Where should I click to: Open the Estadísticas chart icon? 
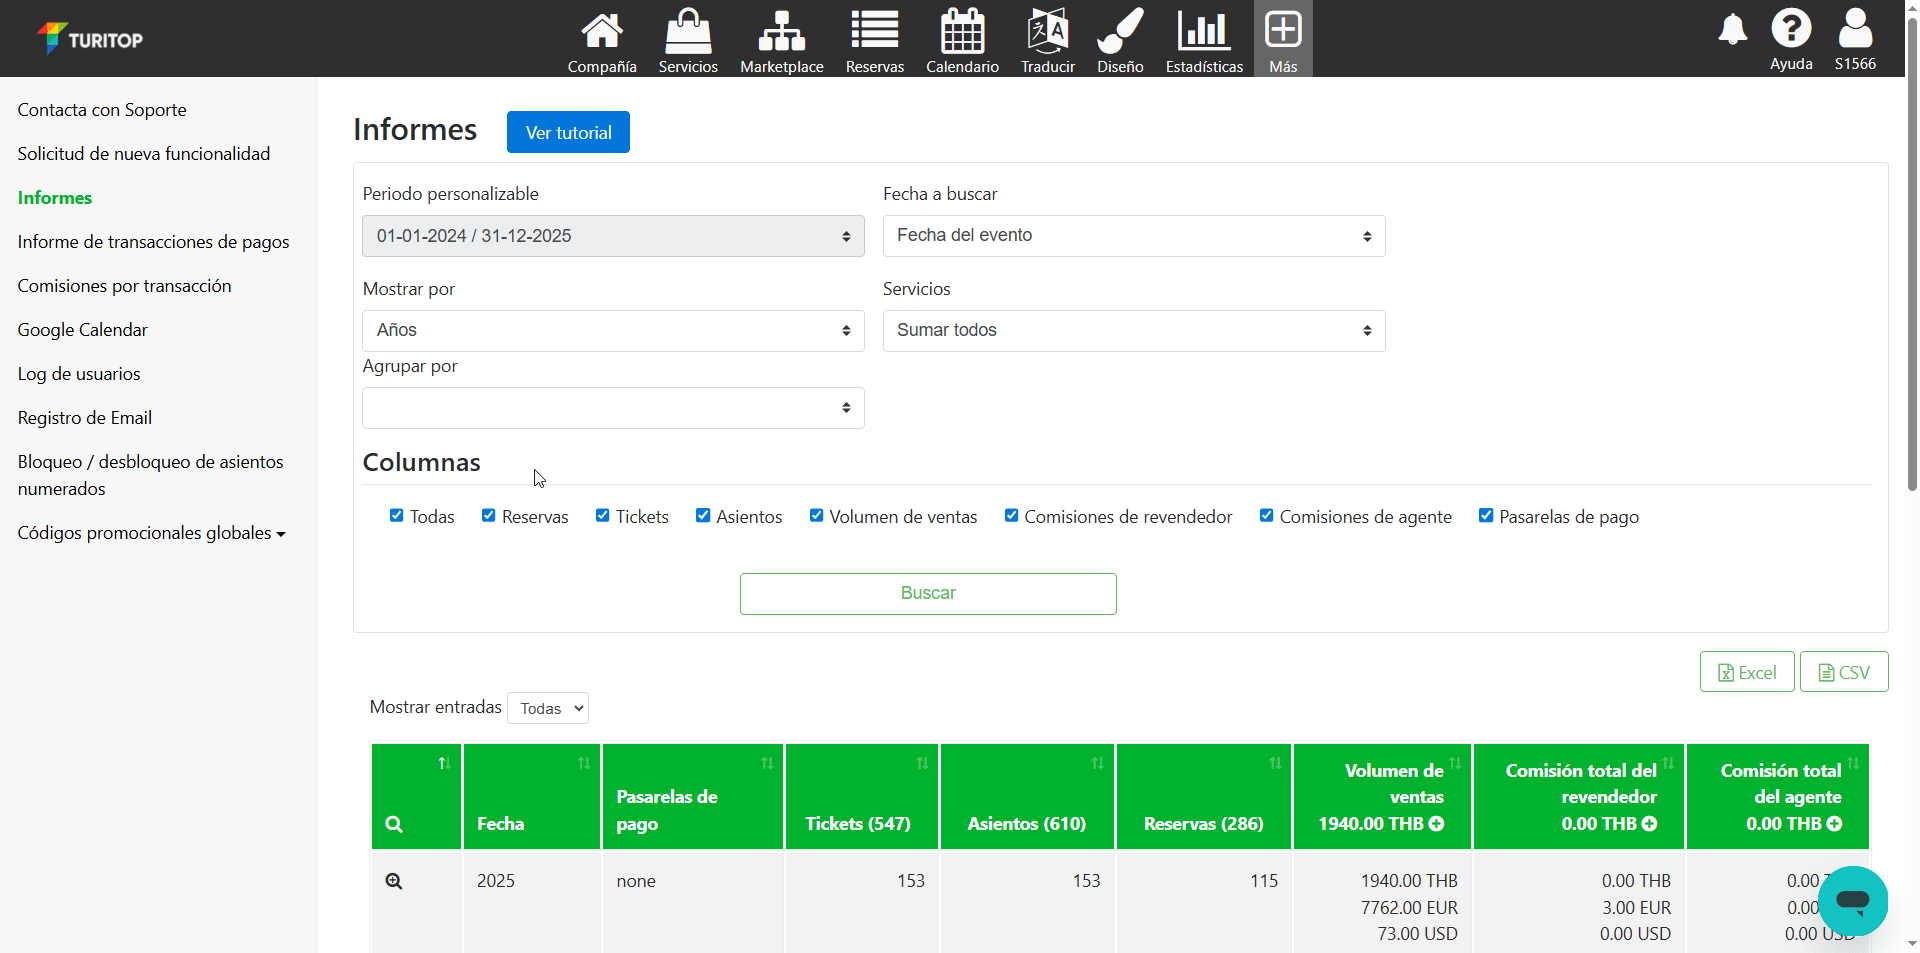[x=1203, y=31]
